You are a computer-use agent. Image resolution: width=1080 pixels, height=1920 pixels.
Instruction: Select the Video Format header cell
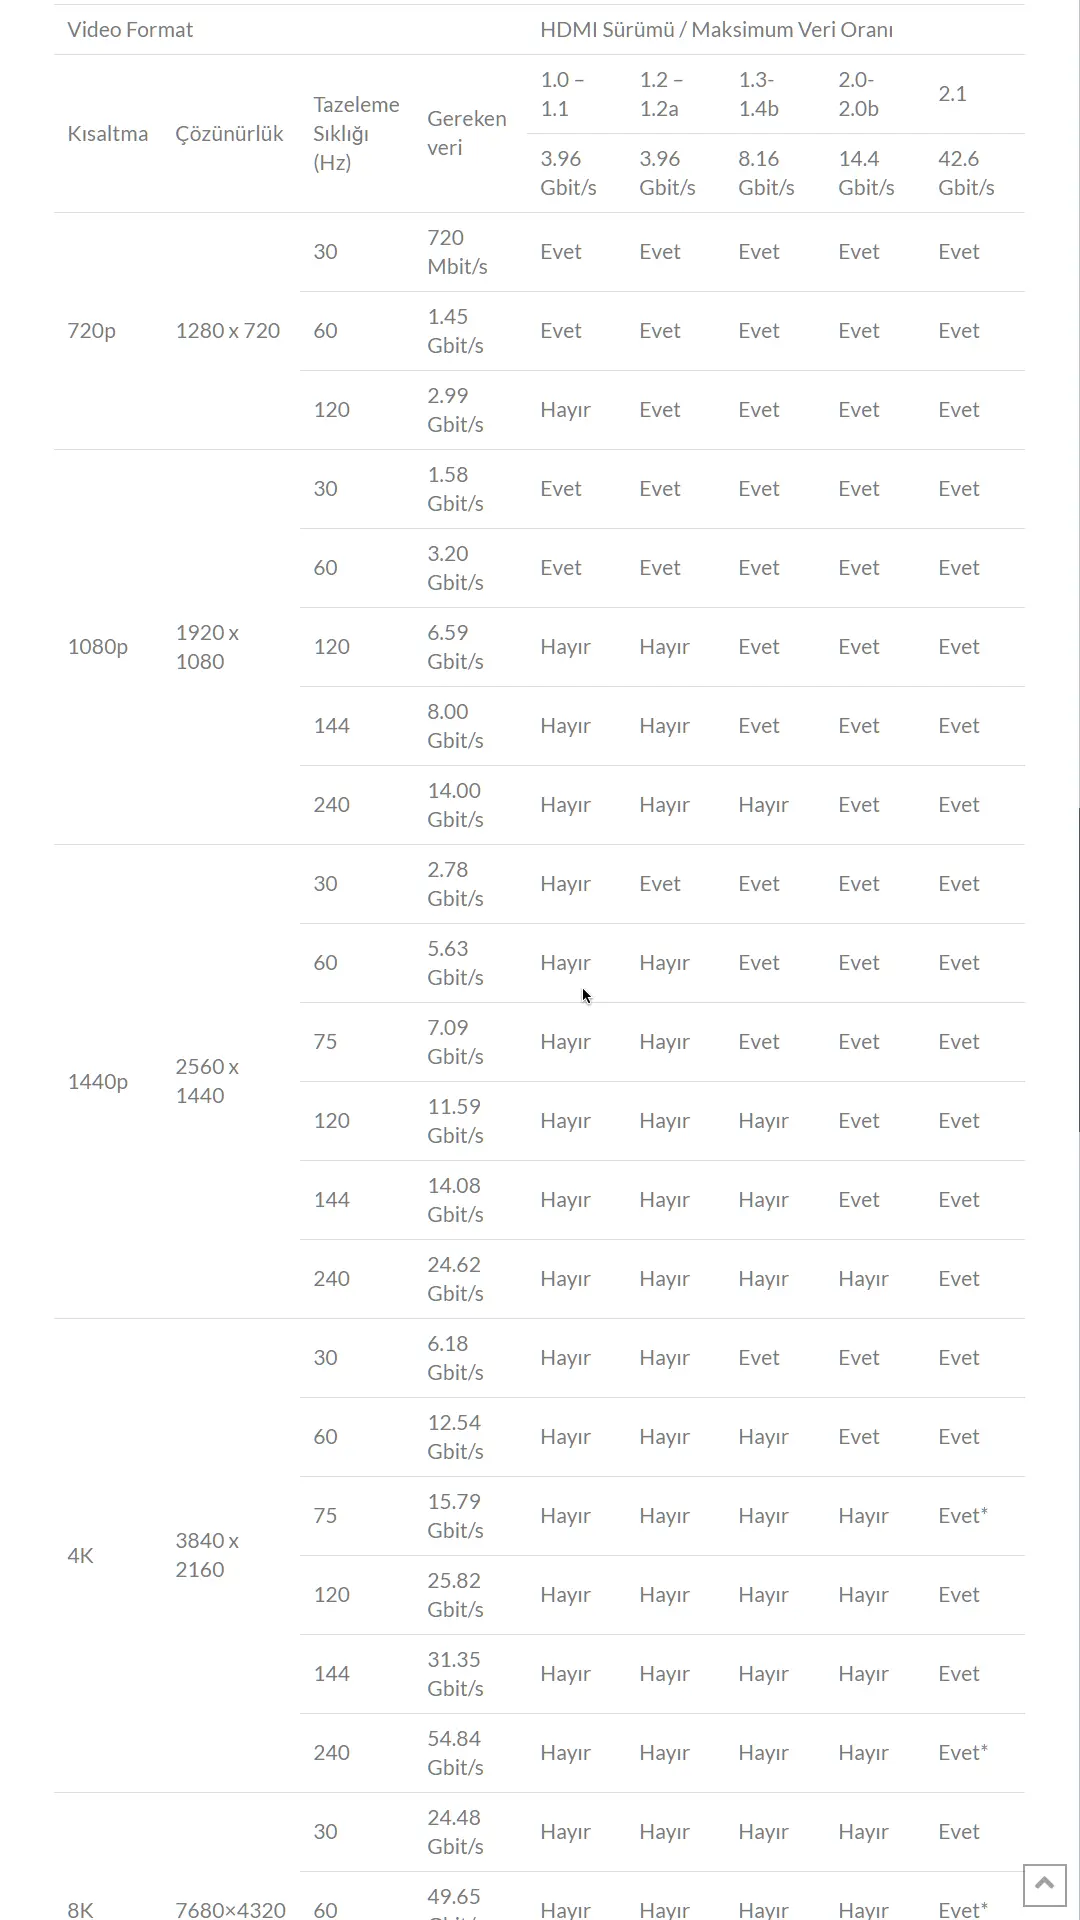click(x=130, y=30)
